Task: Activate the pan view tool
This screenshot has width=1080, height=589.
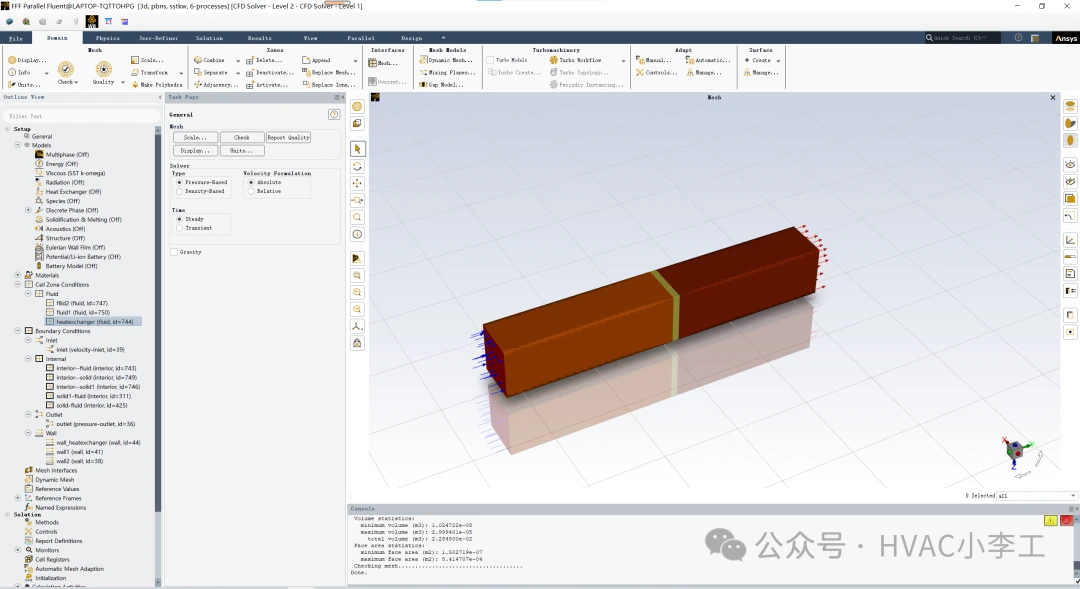Action: click(357, 183)
